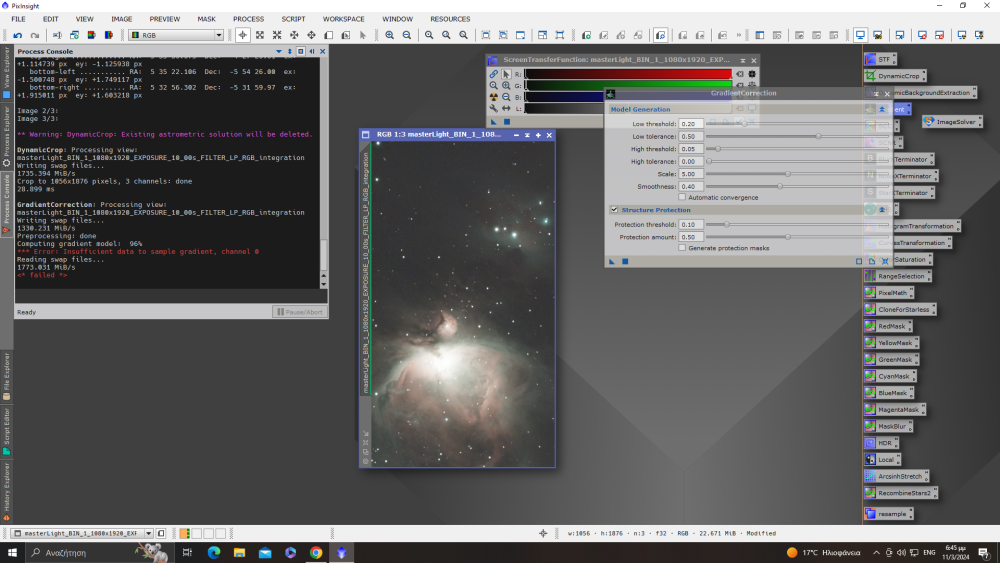Click the STF link RGB channels chain icon
Viewport: 1000px width, 563px height.
(493, 74)
